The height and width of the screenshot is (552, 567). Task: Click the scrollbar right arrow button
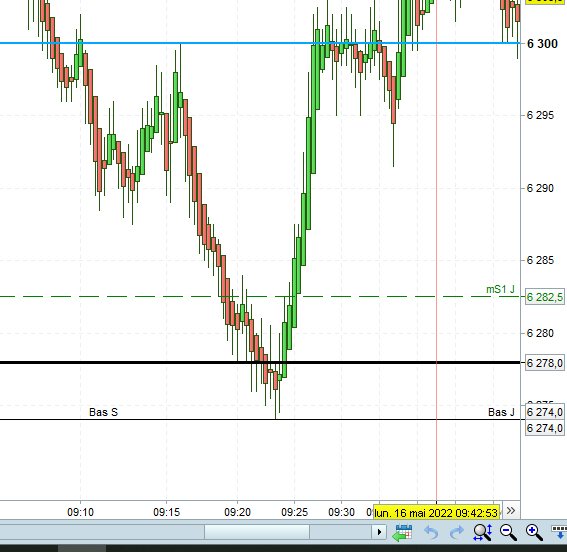click(379, 532)
